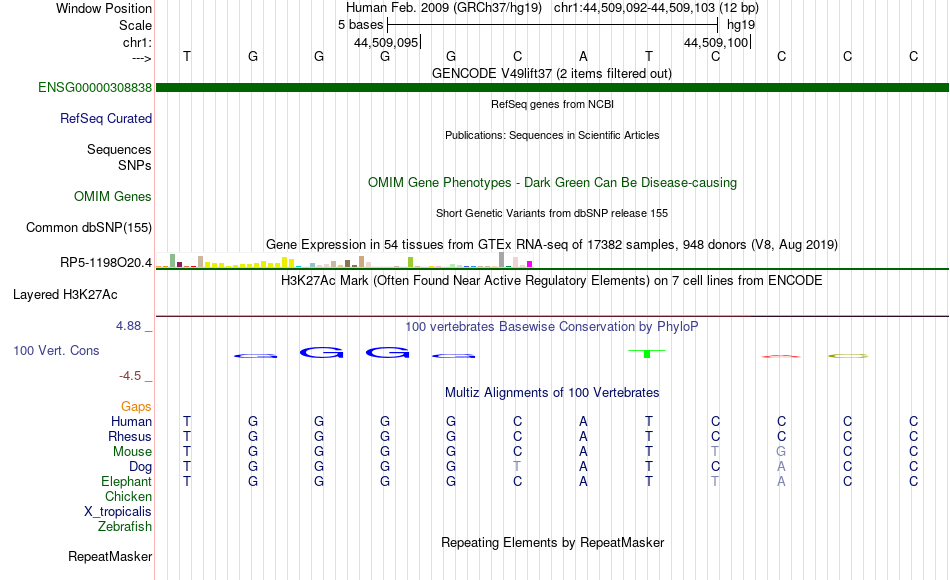Open the GENCODE V49lift37 track title
Viewport: 950px width, 580px height.
(x=551, y=73)
